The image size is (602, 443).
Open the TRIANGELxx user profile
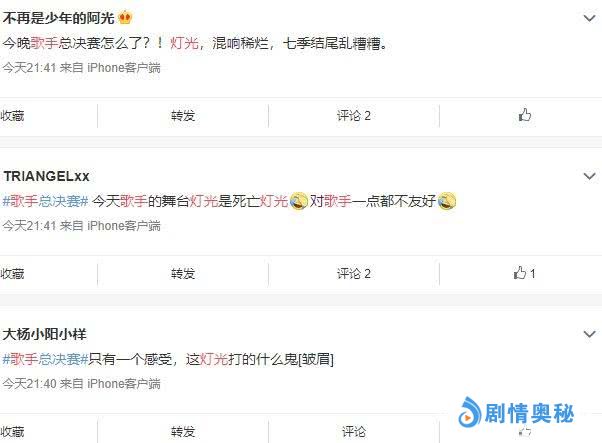pyautogui.click(x=46, y=176)
